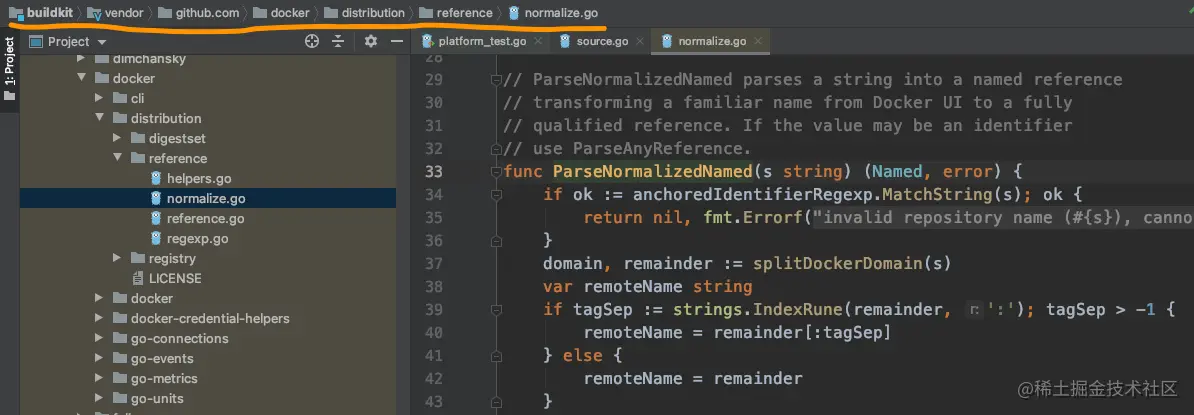Click the reference breadcrumb in the navigation bar
The height and width of the screenshot is (415, 1194).
[x=456, y=13]
